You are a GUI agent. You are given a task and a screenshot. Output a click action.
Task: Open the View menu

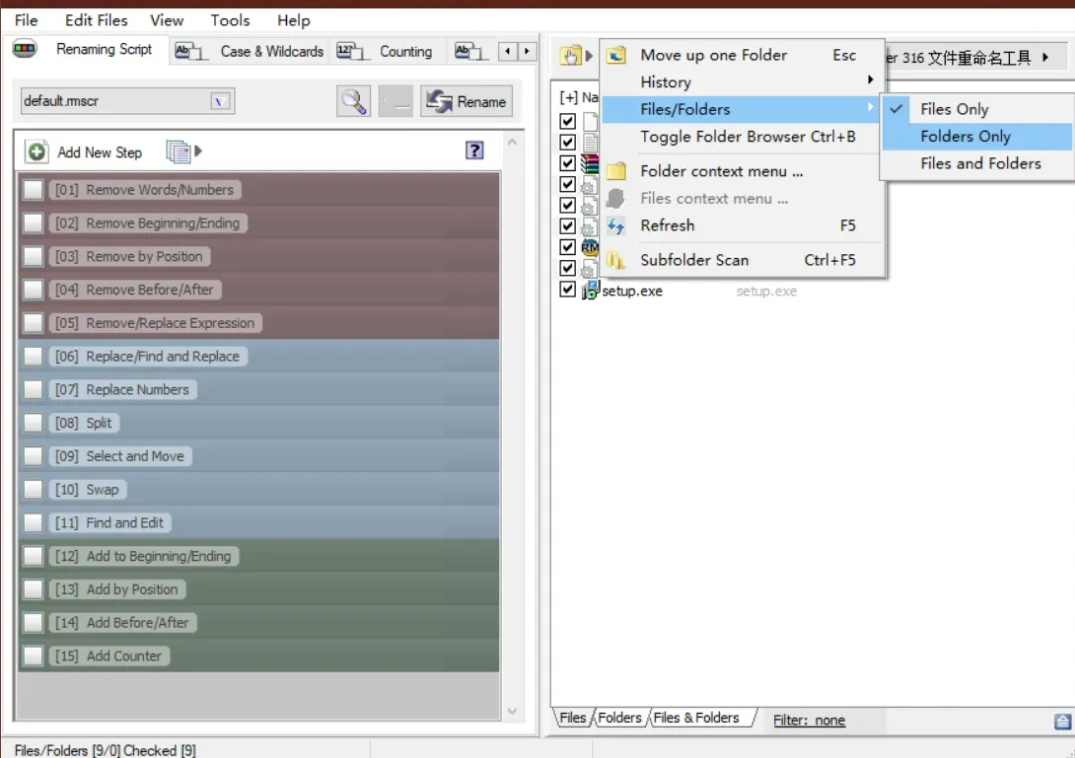(167, 21)
